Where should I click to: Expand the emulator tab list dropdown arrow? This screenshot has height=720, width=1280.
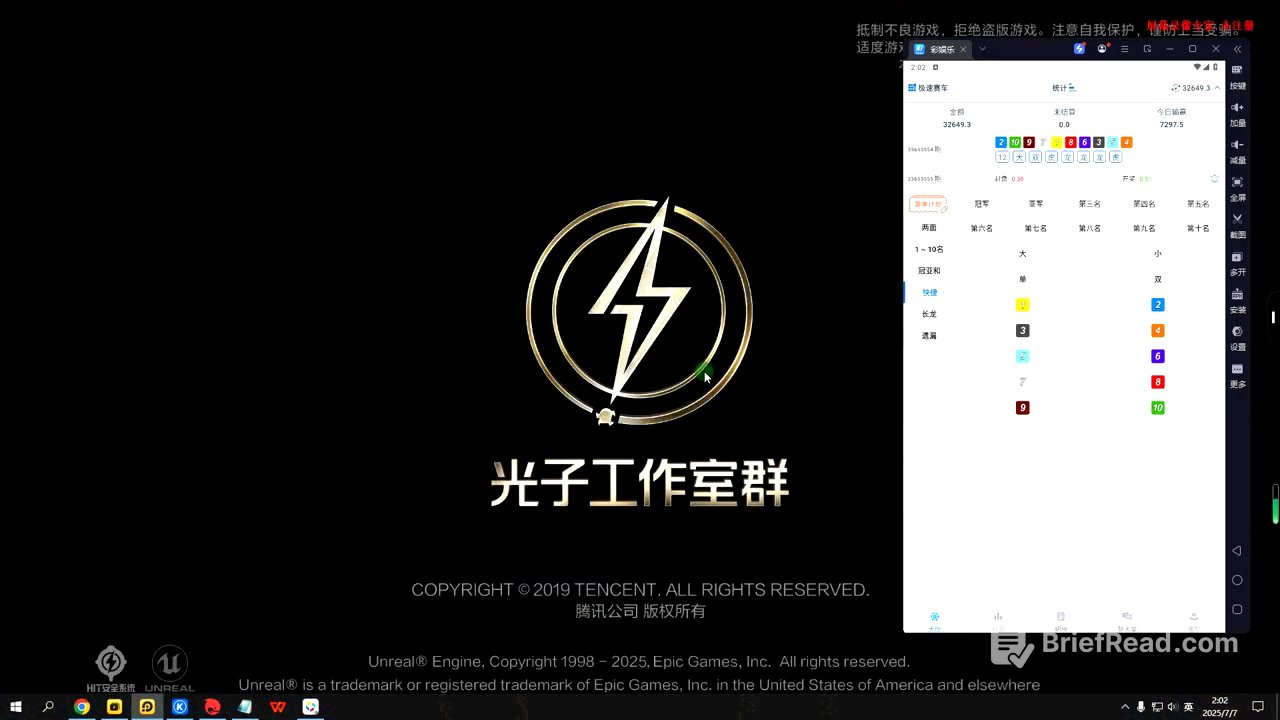click(983, 49)
